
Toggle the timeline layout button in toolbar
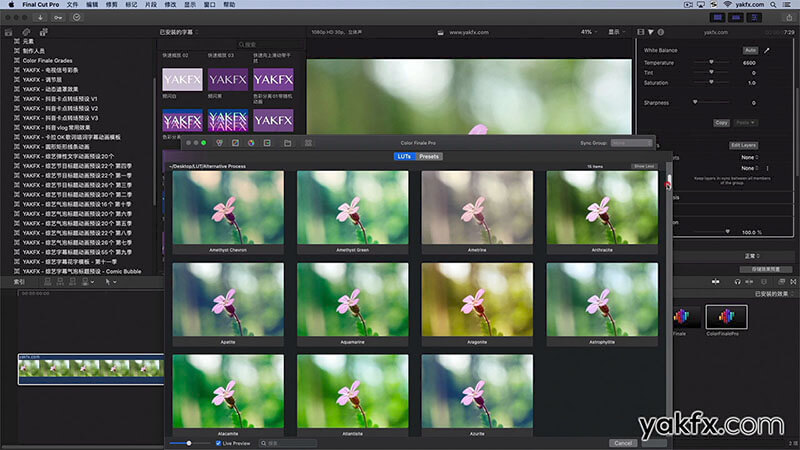736,17
